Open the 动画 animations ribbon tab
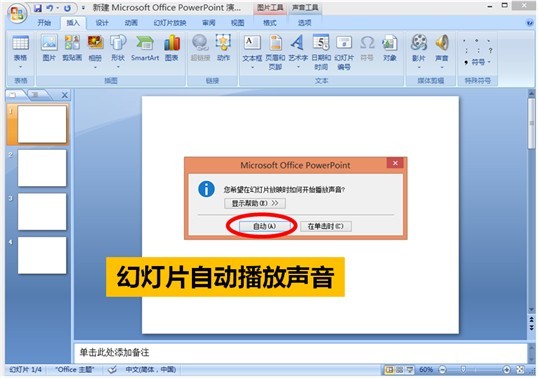Image resolution: width=538 pixels, height=378 pixels. coord(131,23)
